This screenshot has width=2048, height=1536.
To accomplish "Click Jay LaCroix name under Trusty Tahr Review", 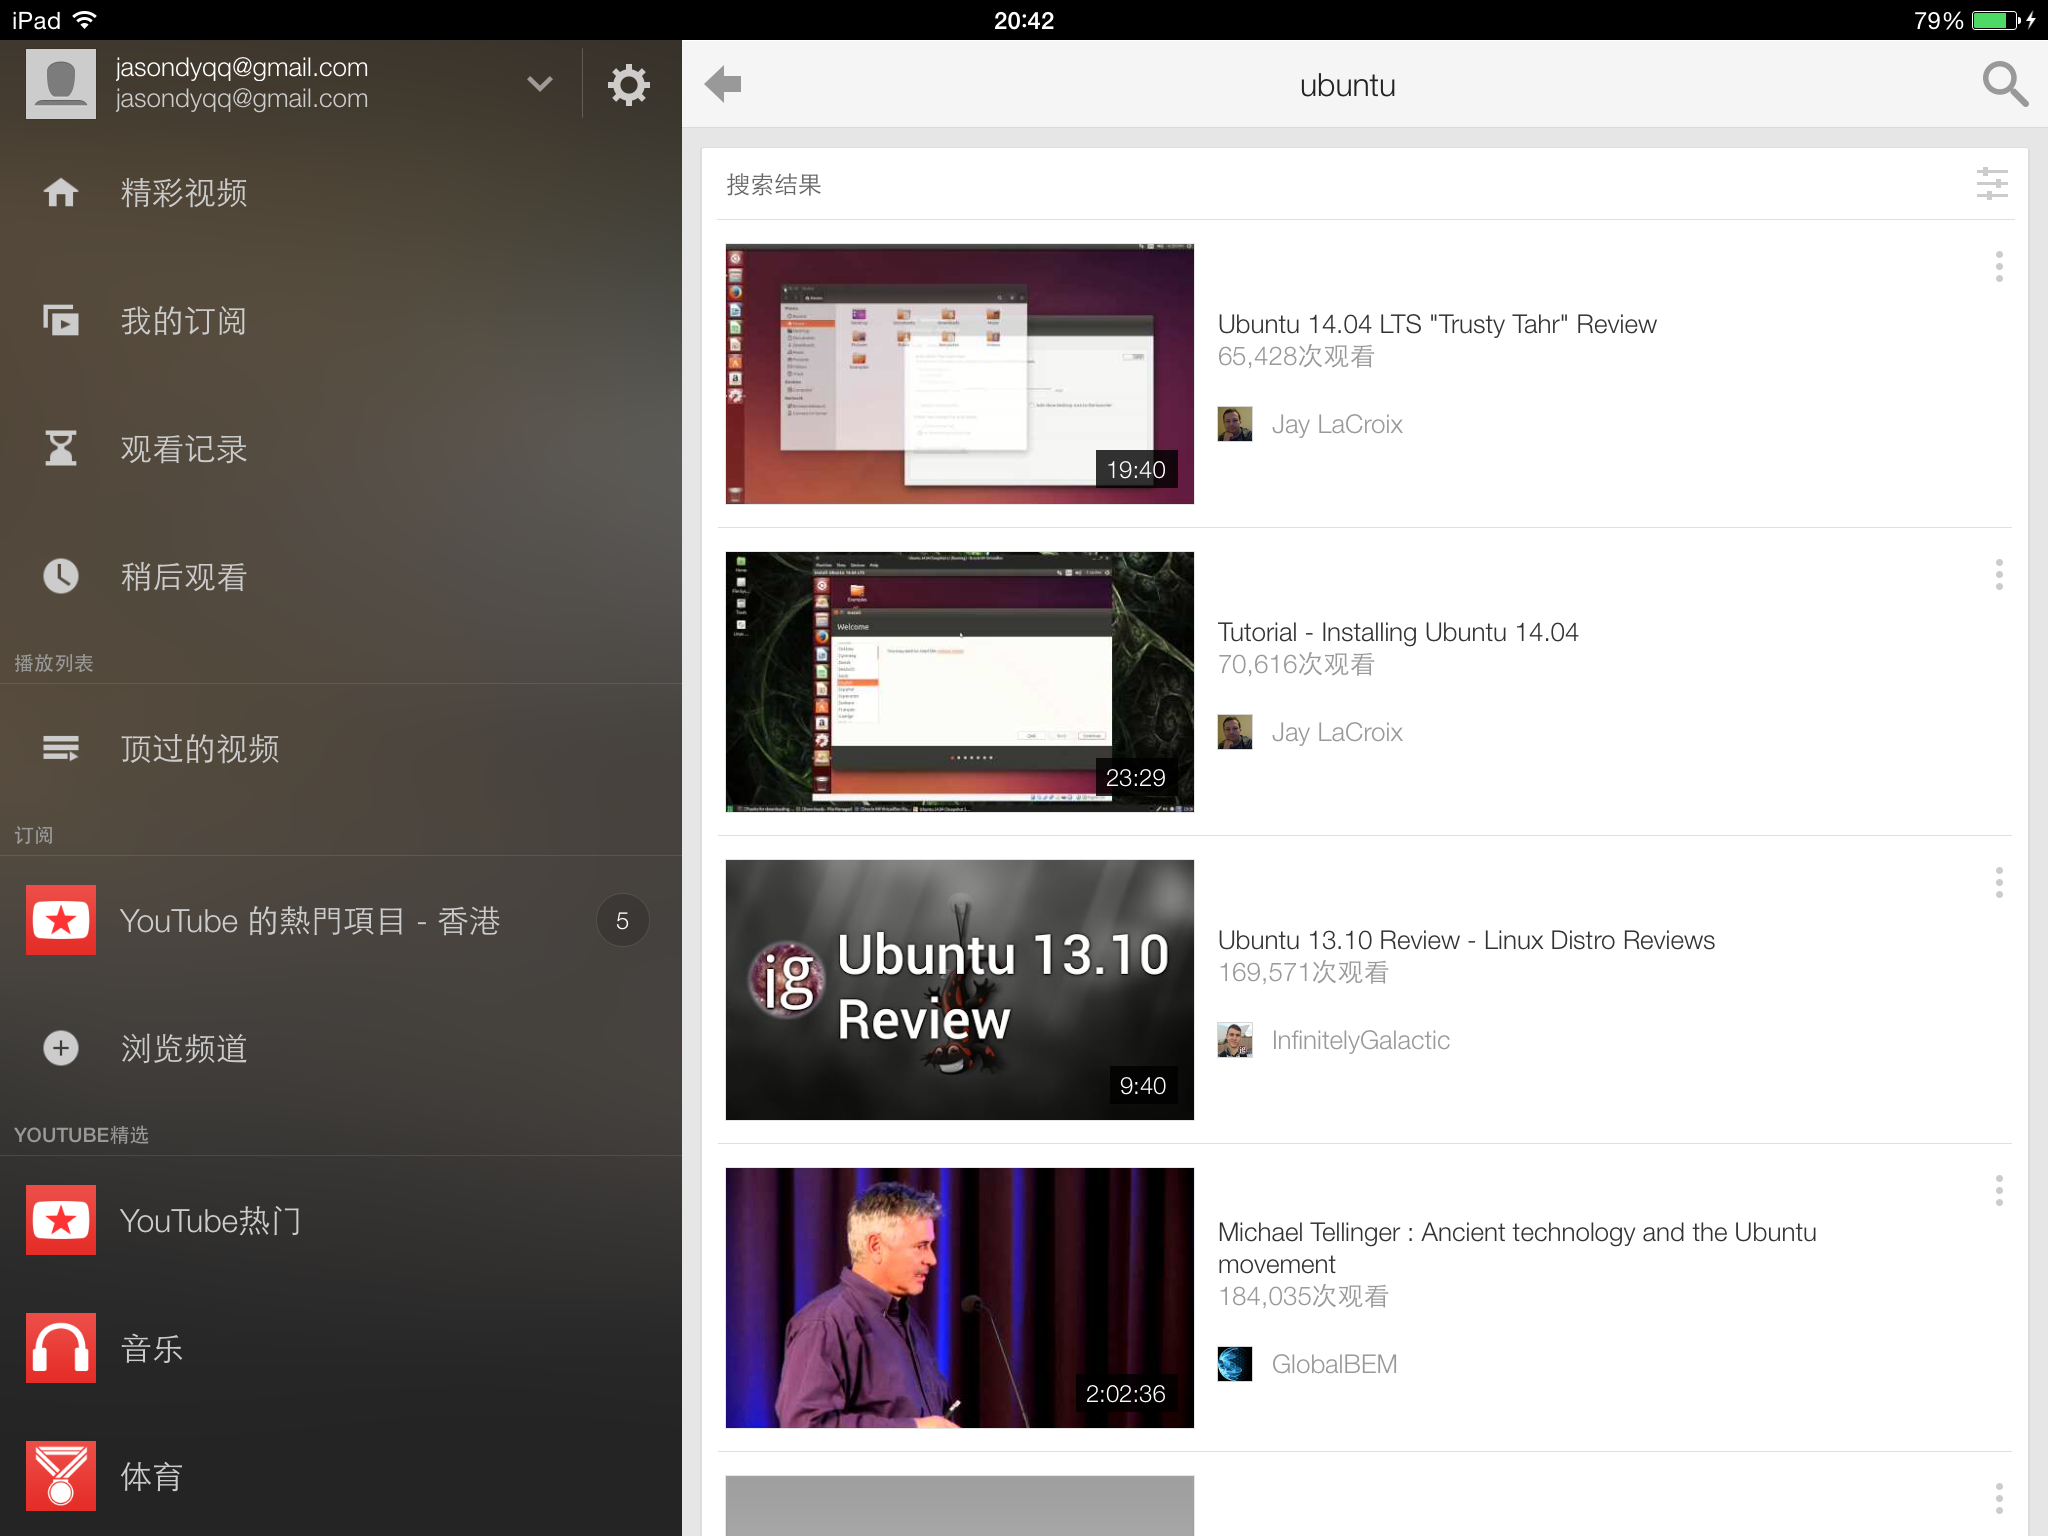I will click(1337, 424).
